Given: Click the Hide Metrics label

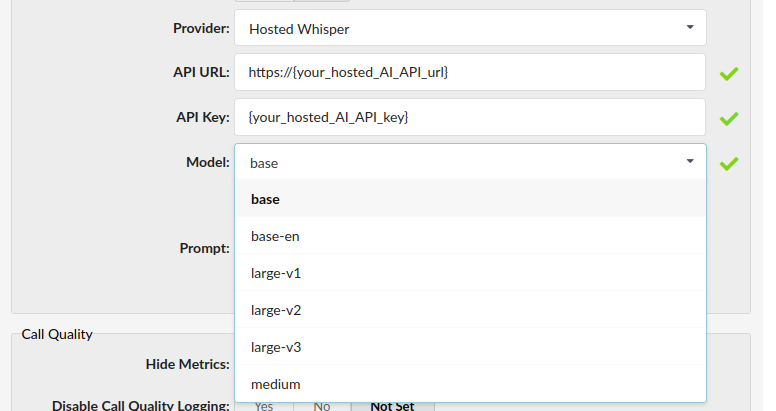Looking at the screenshot, I should point(188,364).
